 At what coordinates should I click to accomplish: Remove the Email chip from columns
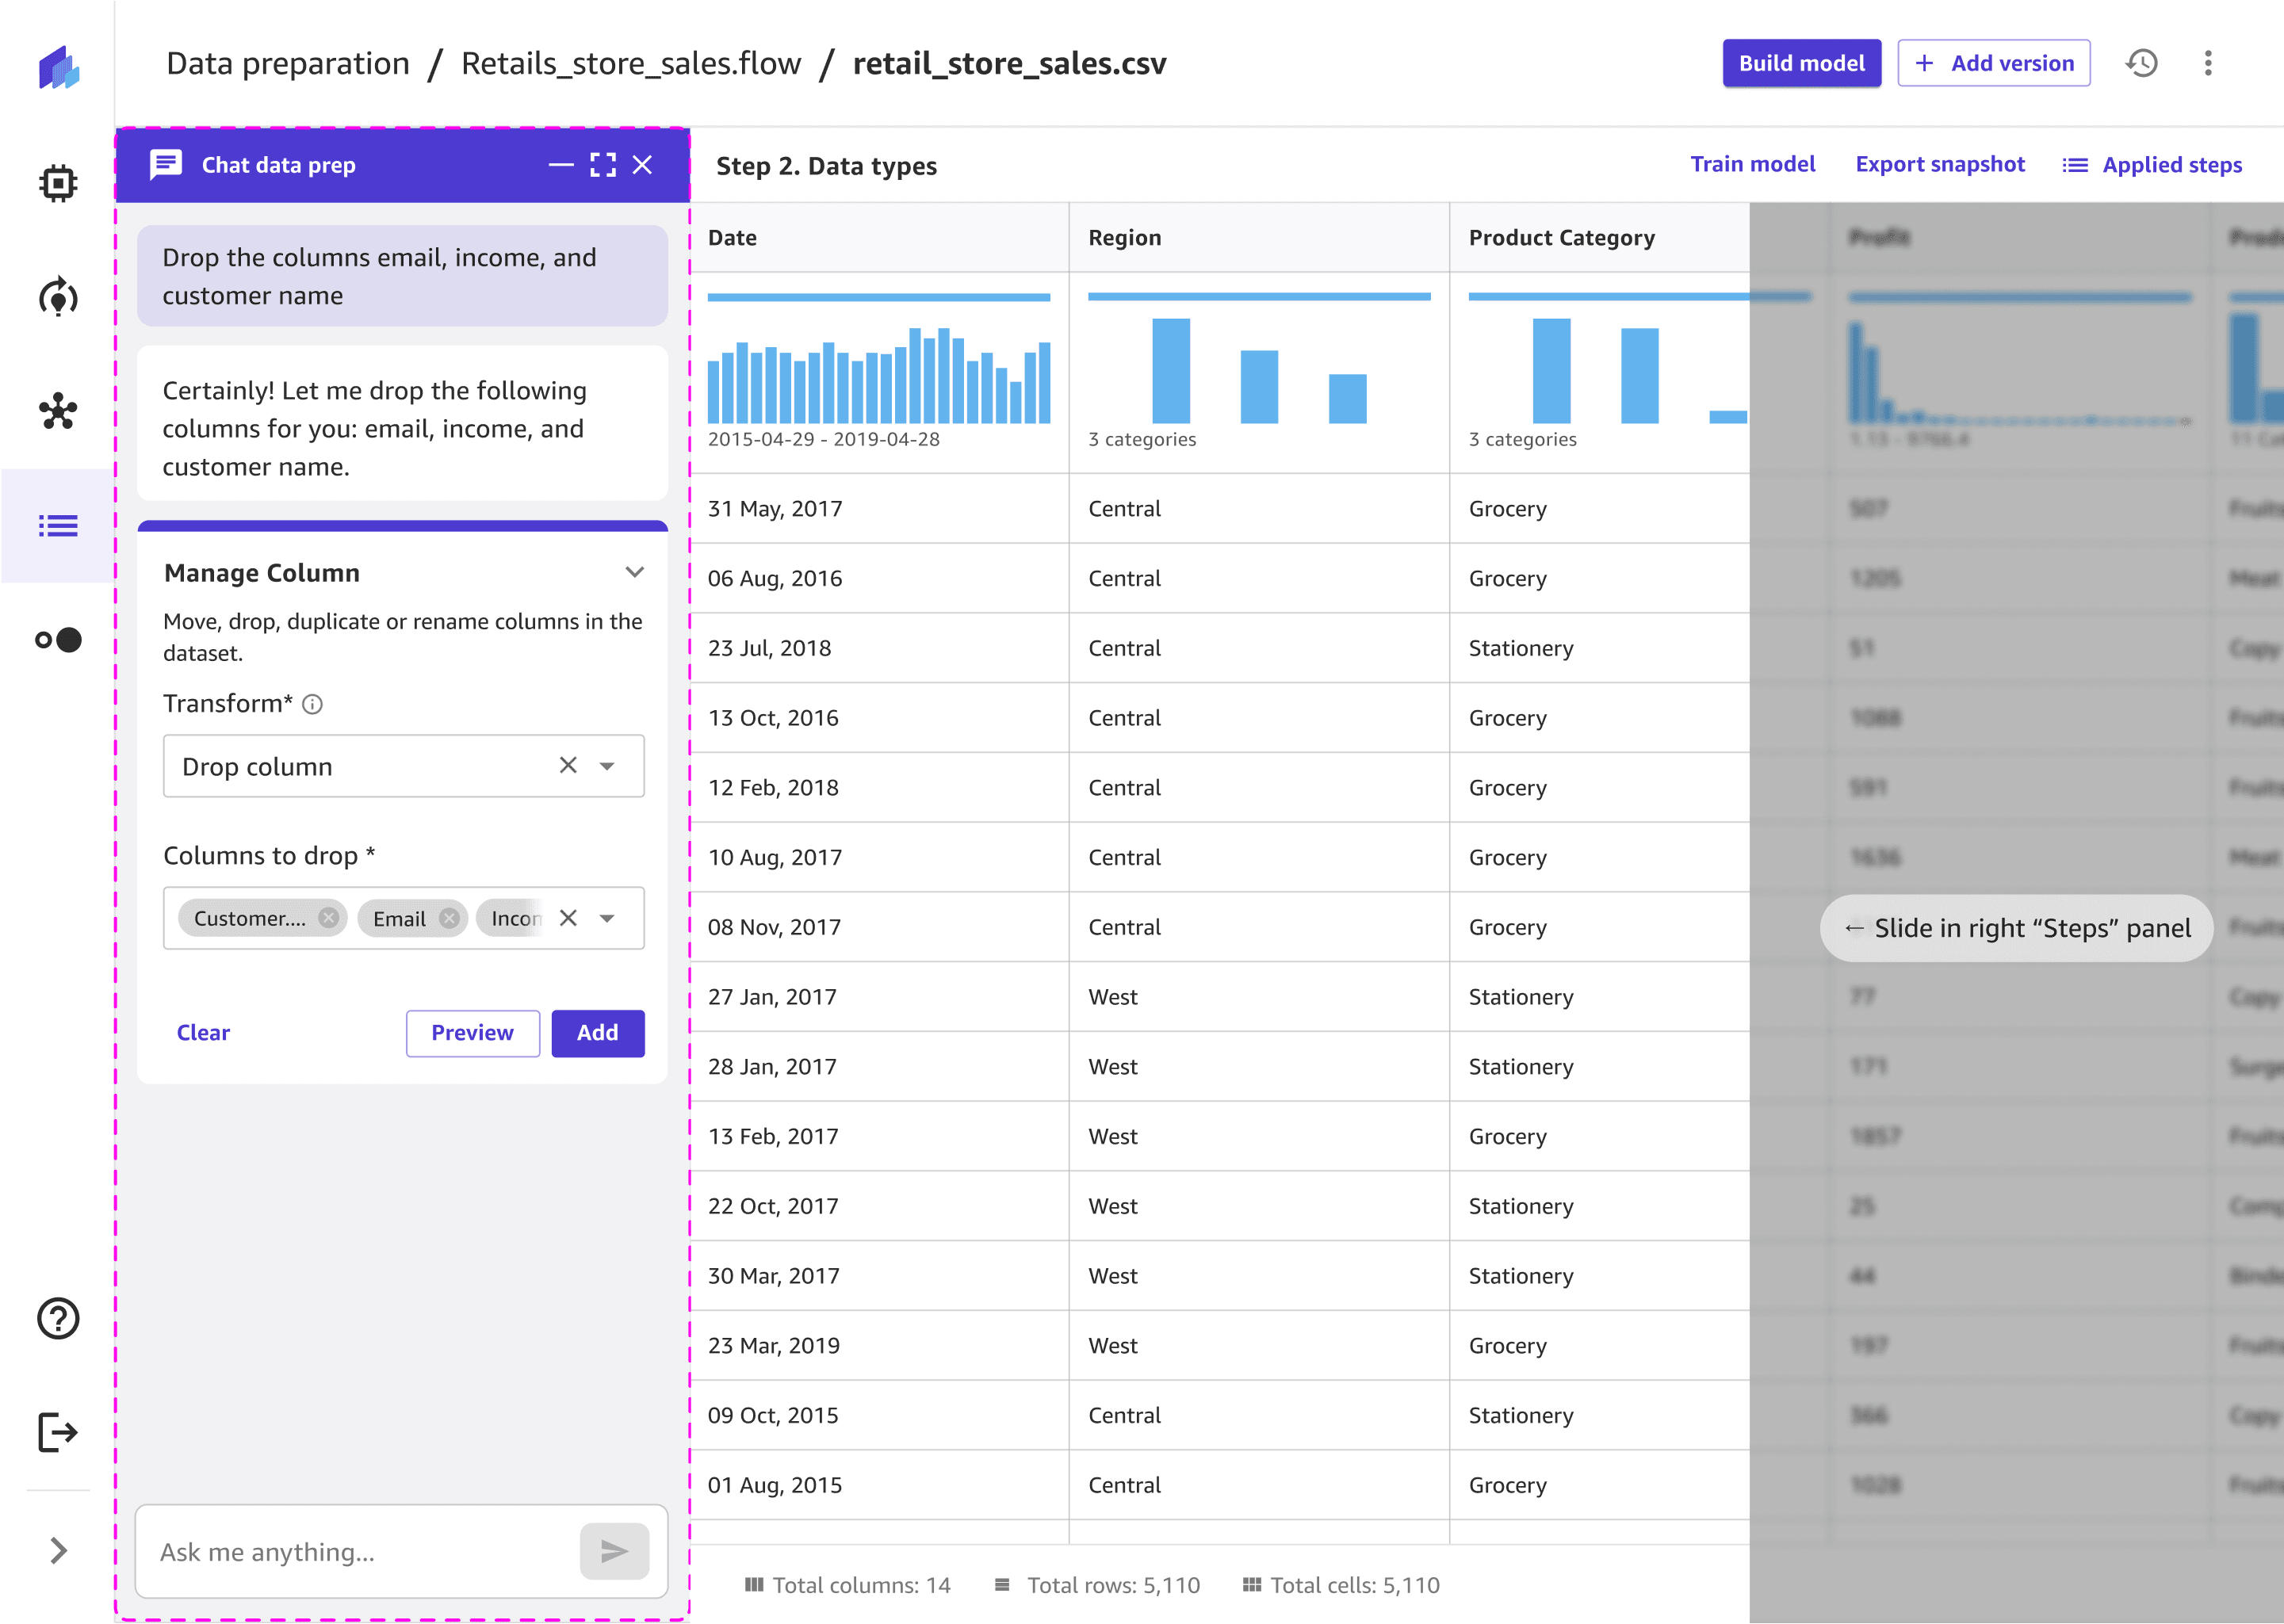tap(449, 918)
